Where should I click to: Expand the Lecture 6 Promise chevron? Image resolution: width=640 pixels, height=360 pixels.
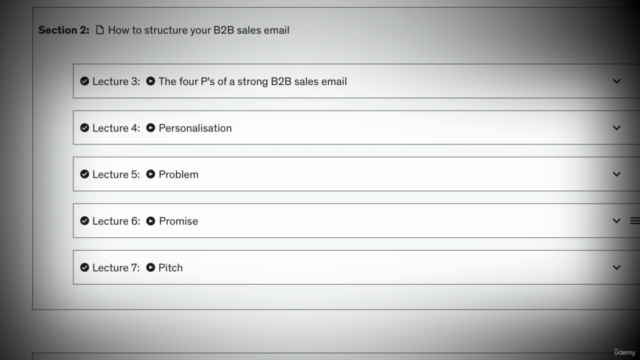click(x=616, y=221)
